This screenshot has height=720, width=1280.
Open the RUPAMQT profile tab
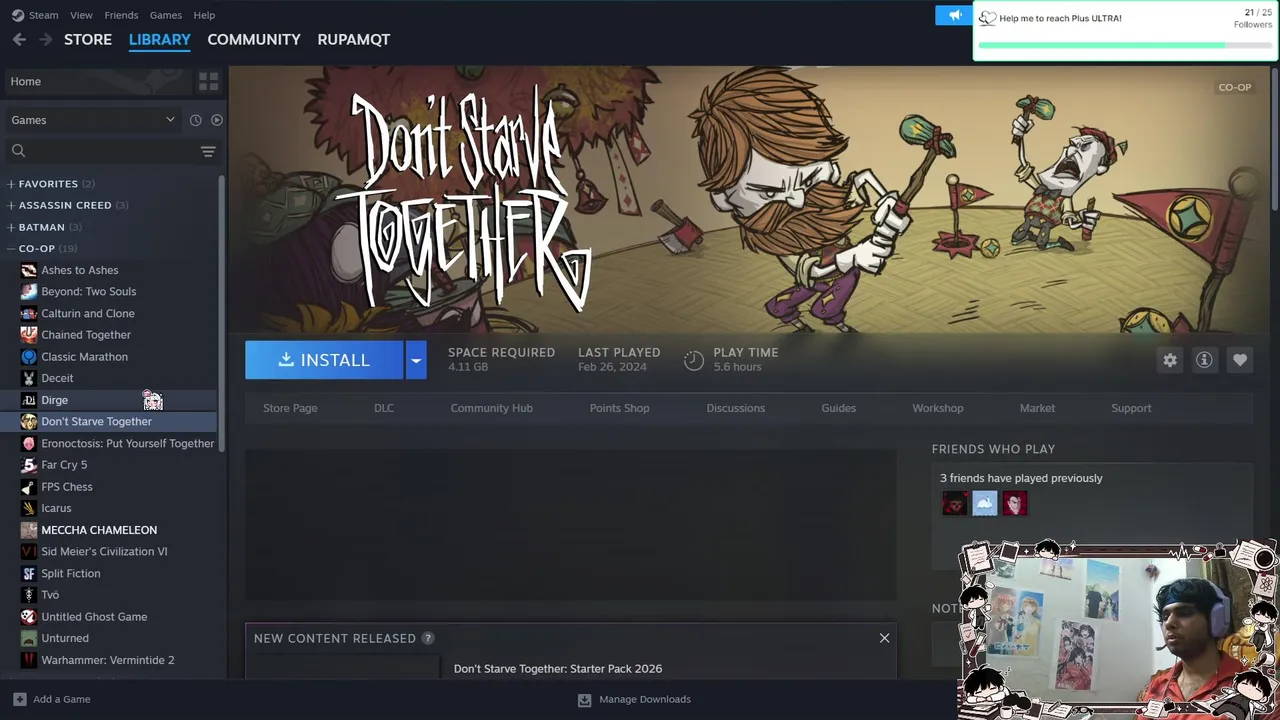coord(354,40)
